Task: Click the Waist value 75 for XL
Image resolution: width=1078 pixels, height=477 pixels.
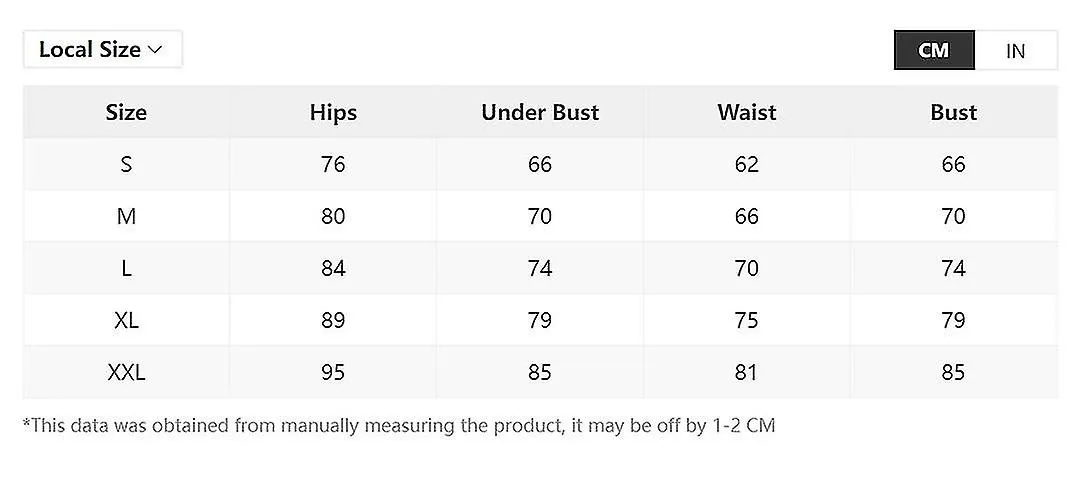Action: (747, 320)
